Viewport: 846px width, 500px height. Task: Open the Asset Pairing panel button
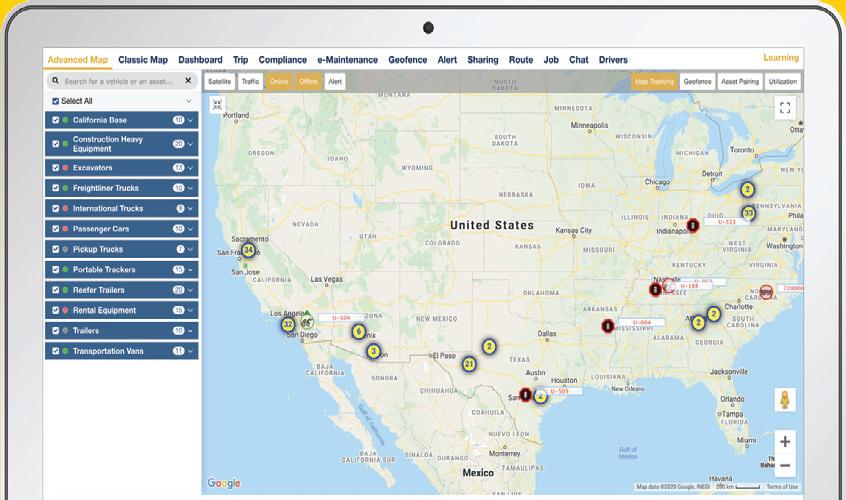pos(740,81)
